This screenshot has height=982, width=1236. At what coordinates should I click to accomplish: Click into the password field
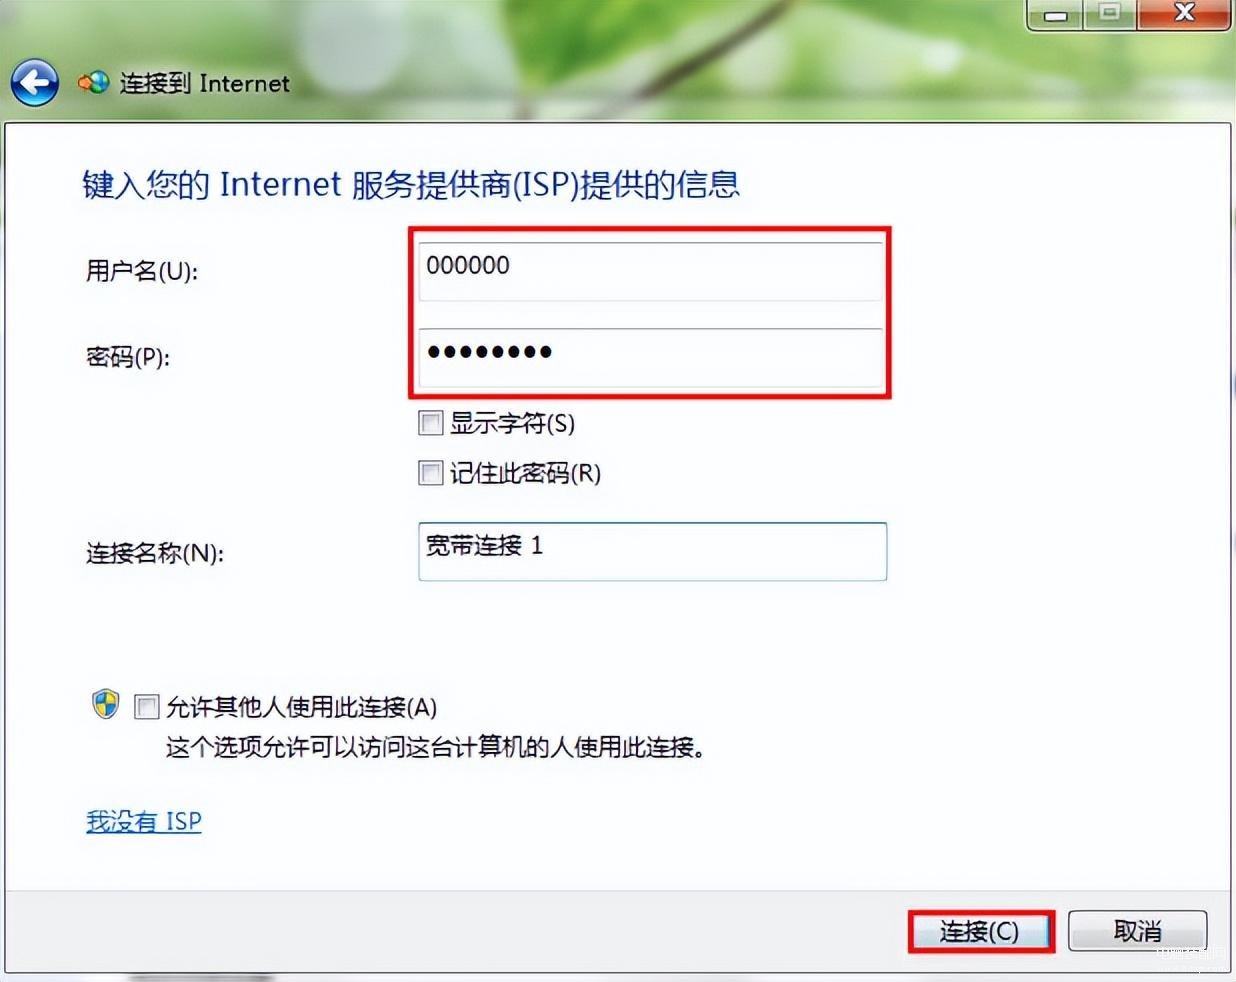tap(651, 357)
